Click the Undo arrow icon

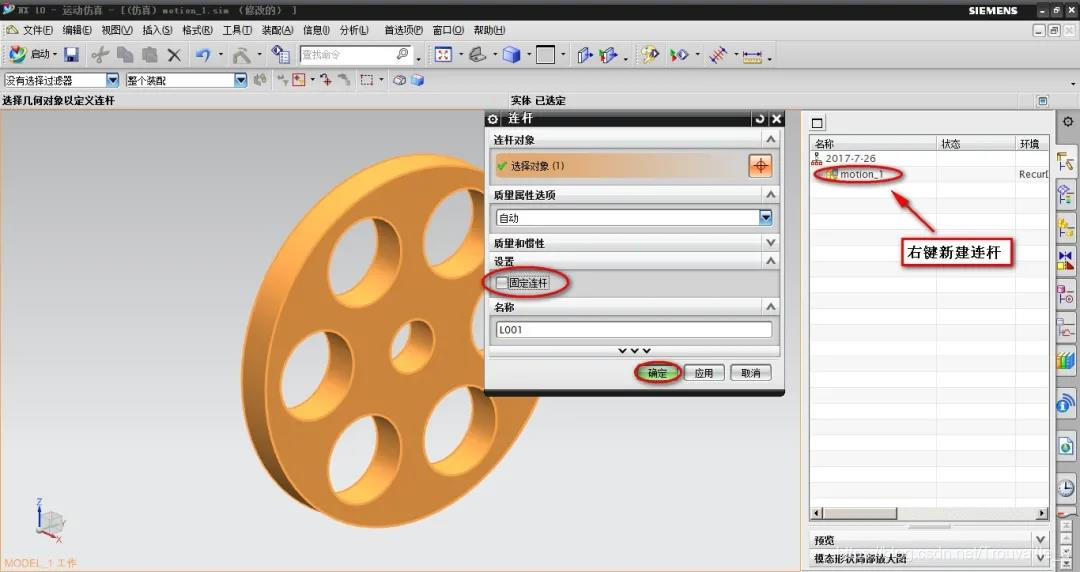point(202,54)
